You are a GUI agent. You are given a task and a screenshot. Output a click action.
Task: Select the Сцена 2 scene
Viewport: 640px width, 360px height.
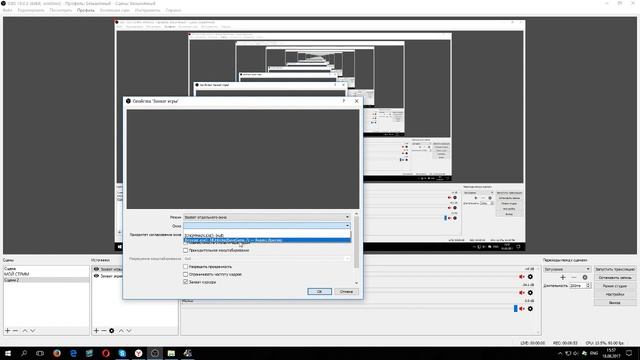(x=46, y=280)
